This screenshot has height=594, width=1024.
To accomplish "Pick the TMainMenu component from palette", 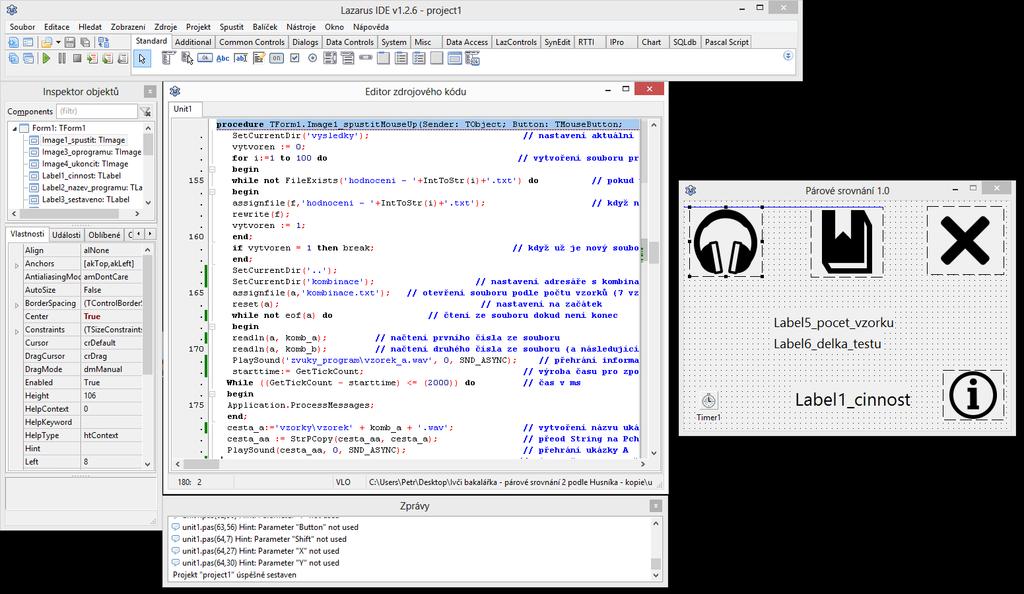I will point(168,58).
